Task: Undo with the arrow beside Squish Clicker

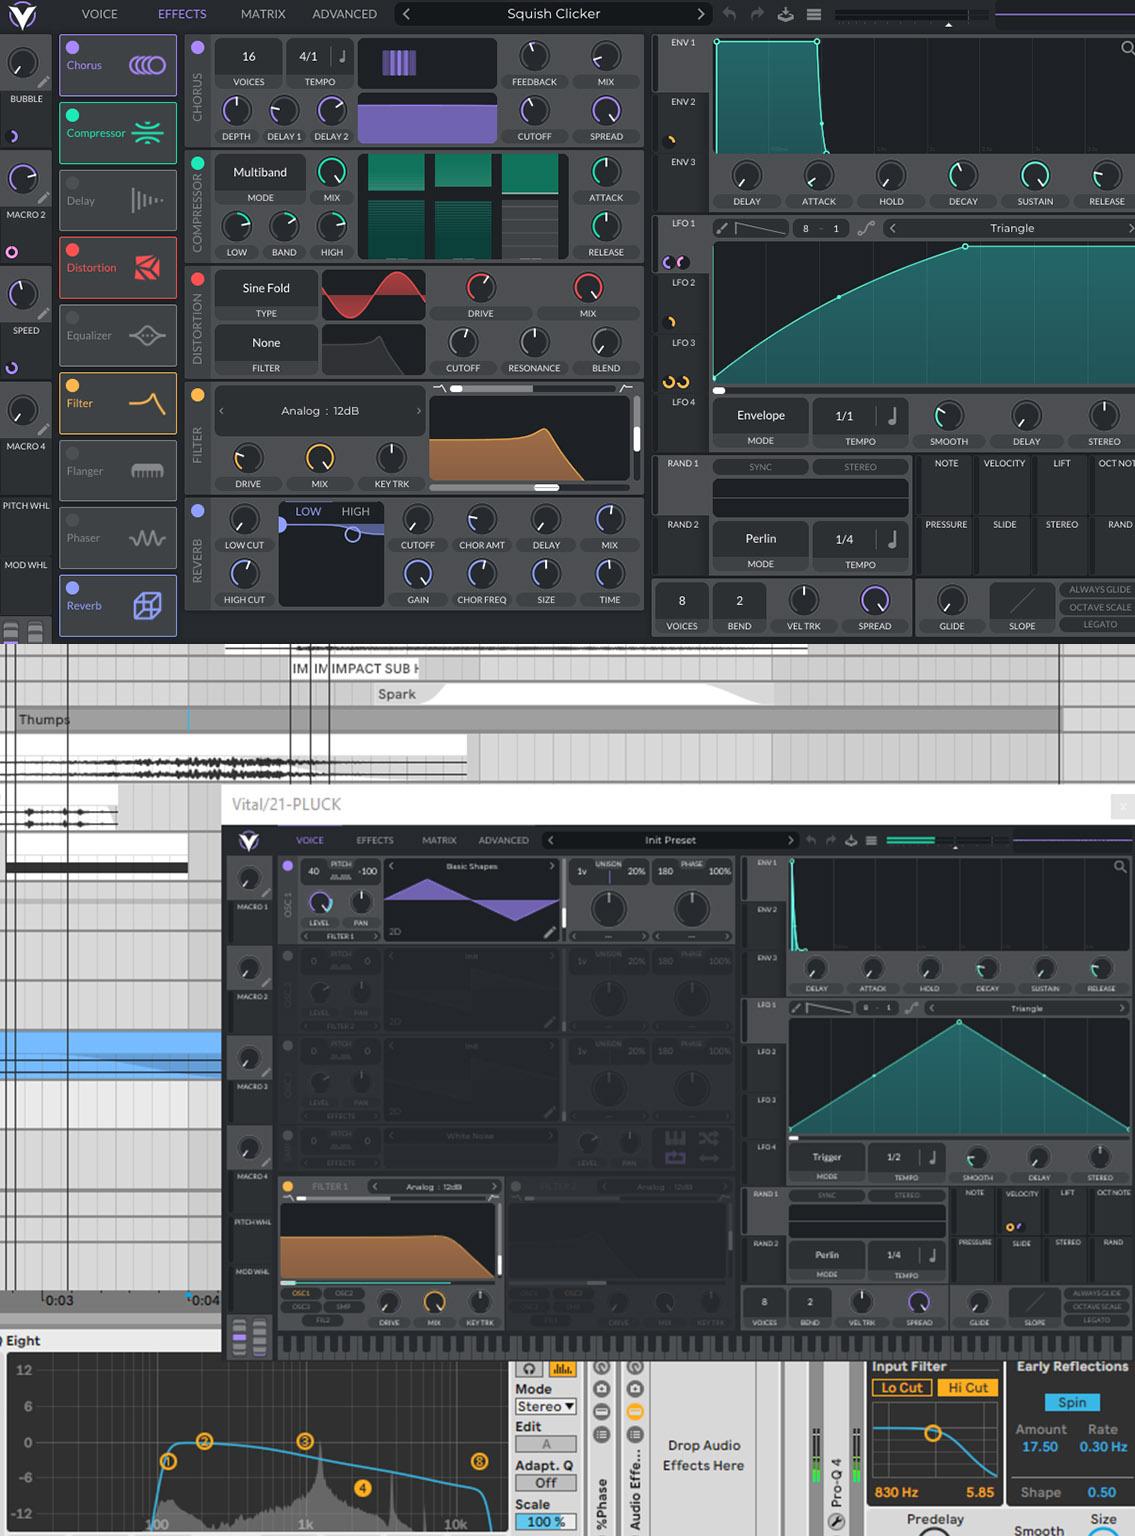Action: coord(729,14)
